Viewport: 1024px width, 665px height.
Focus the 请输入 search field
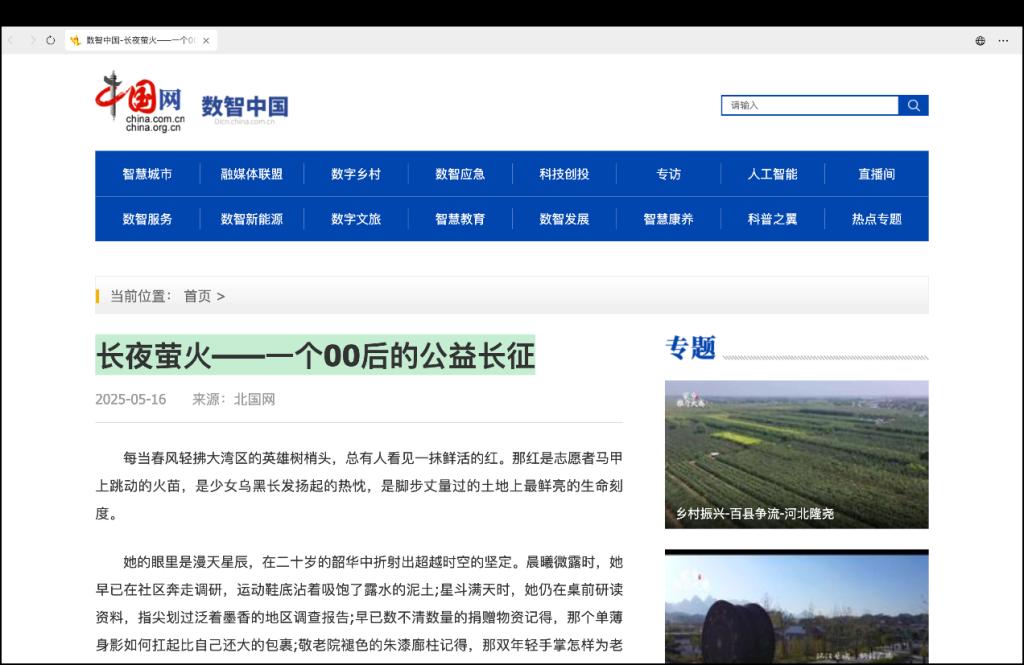tap(810, 105)
